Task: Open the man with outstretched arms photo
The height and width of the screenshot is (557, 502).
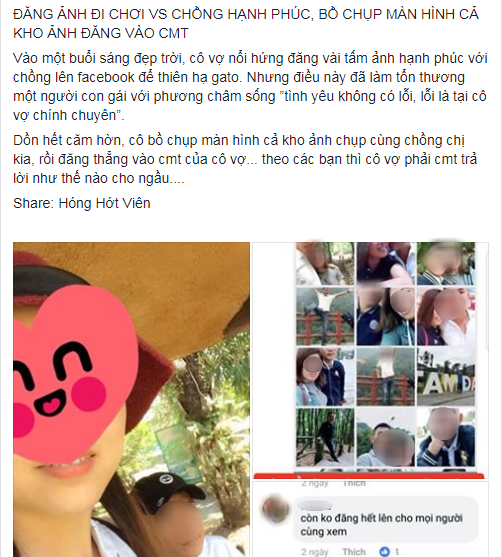Action: click(325, 317)
